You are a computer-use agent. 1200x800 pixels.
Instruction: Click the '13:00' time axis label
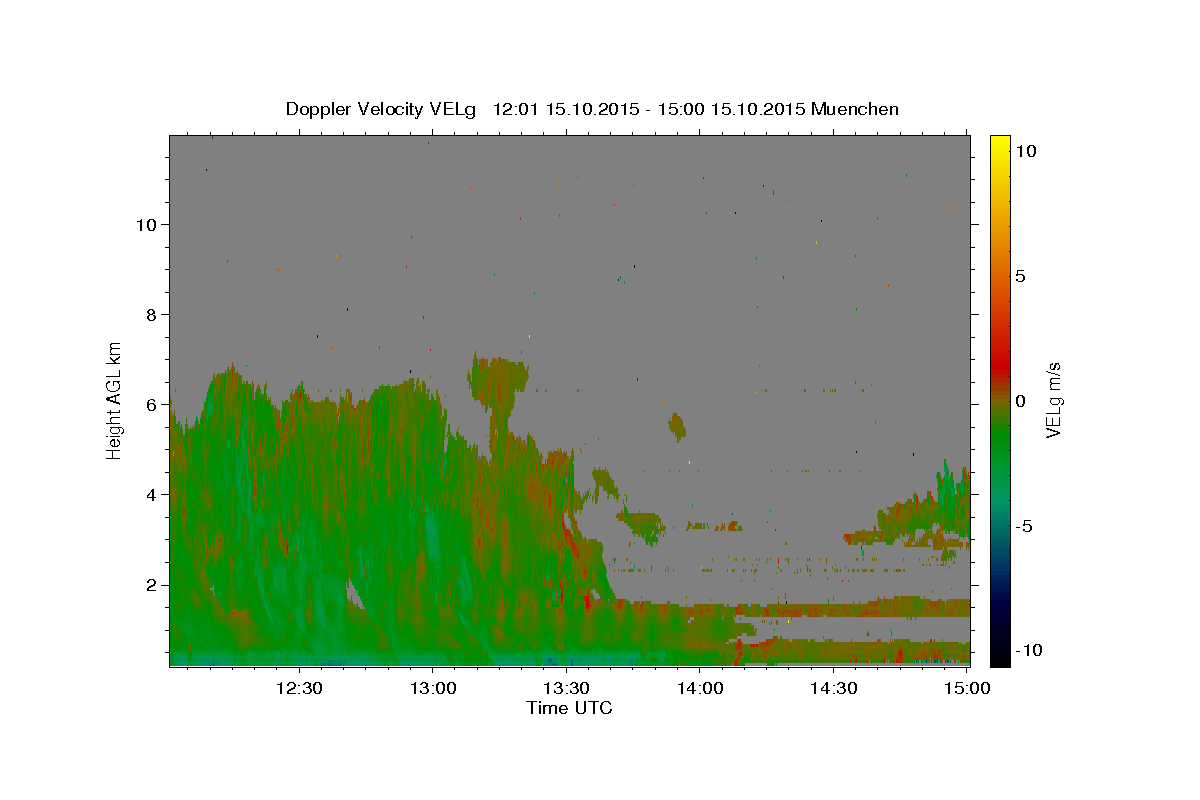(432, 688)
